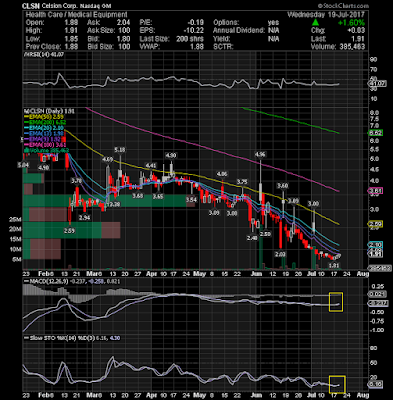Click the 25M volume axis label
The width and height of the screenshot is (393, 400).
tap(15, 219)
